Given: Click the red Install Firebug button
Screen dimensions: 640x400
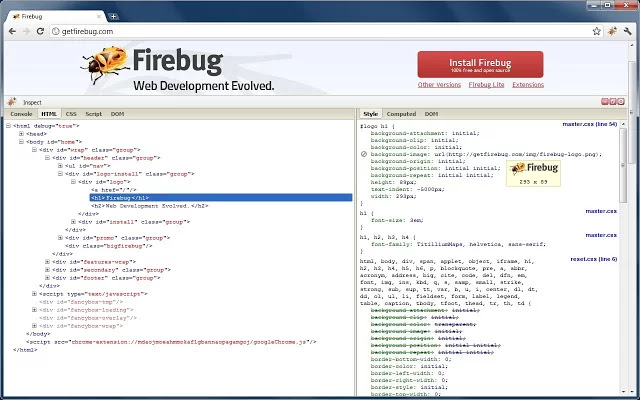Looking at the screenshot, I should 480,64.
